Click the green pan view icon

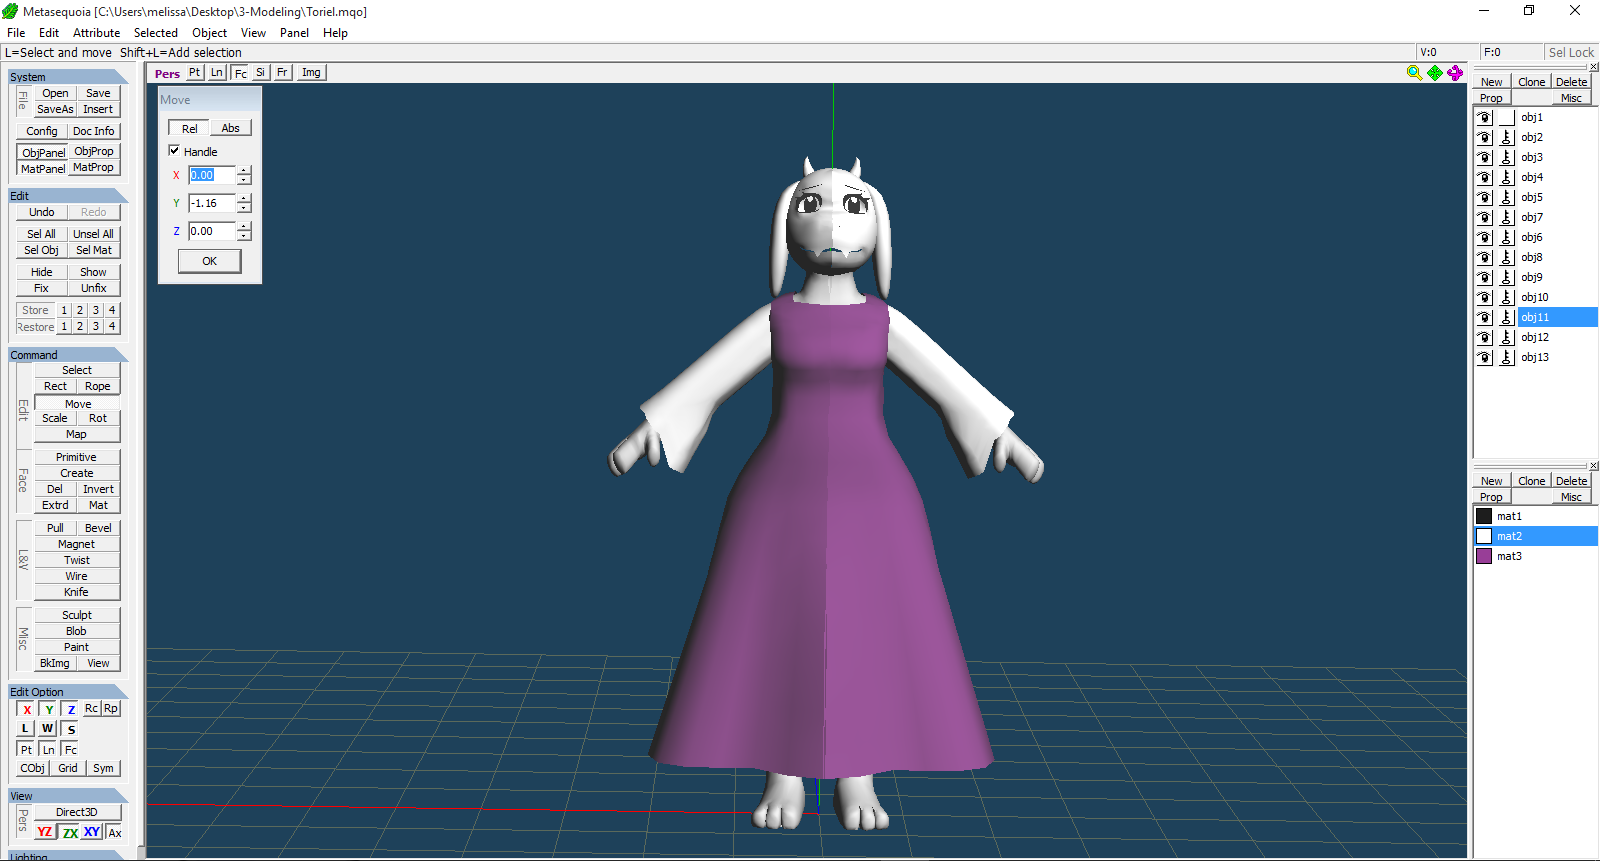pos(1435,73)
